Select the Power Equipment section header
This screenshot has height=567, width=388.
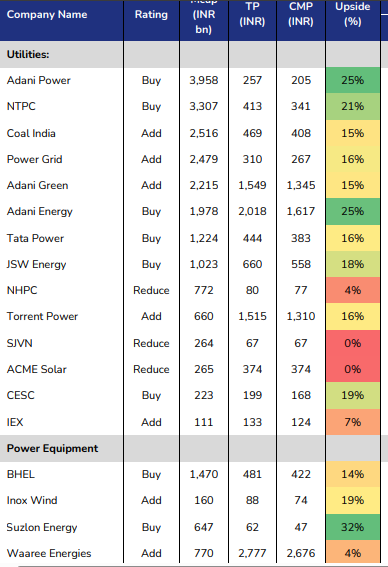(52, 448)
